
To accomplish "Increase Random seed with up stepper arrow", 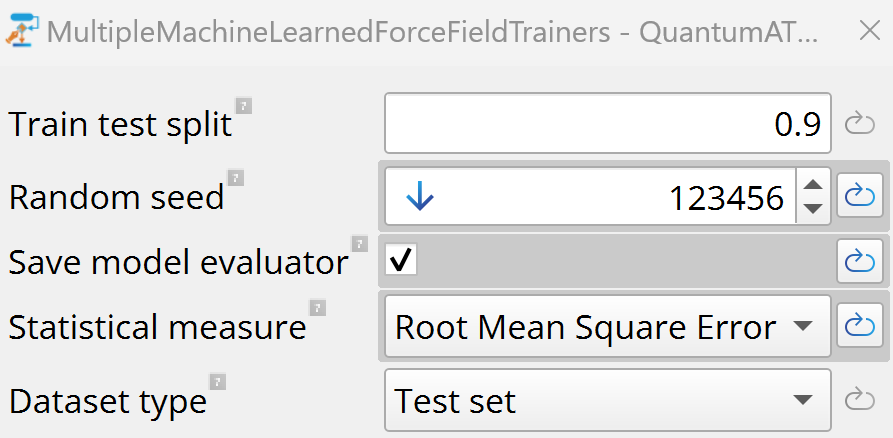I will 813,186.
